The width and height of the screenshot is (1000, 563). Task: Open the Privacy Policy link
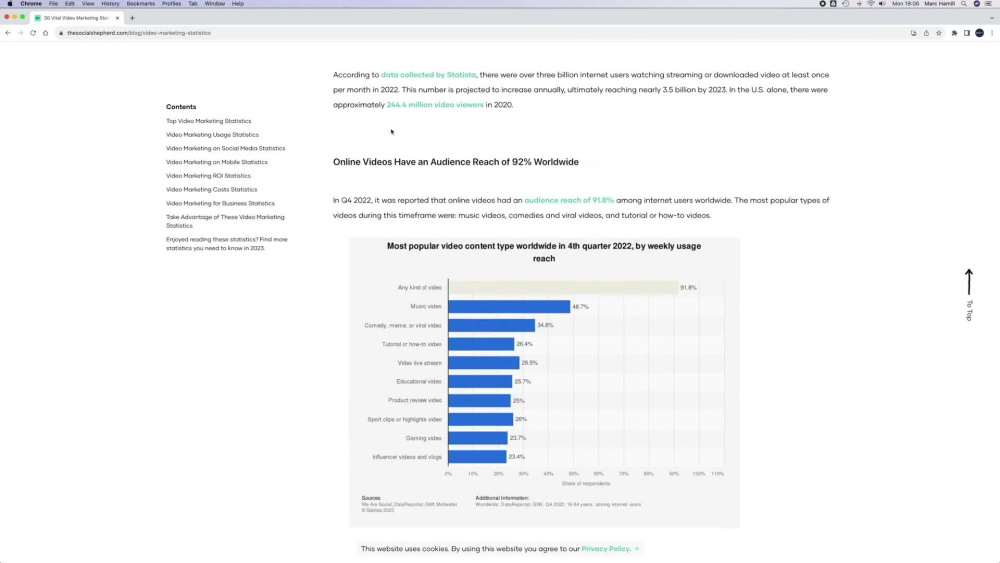[605, 548]
